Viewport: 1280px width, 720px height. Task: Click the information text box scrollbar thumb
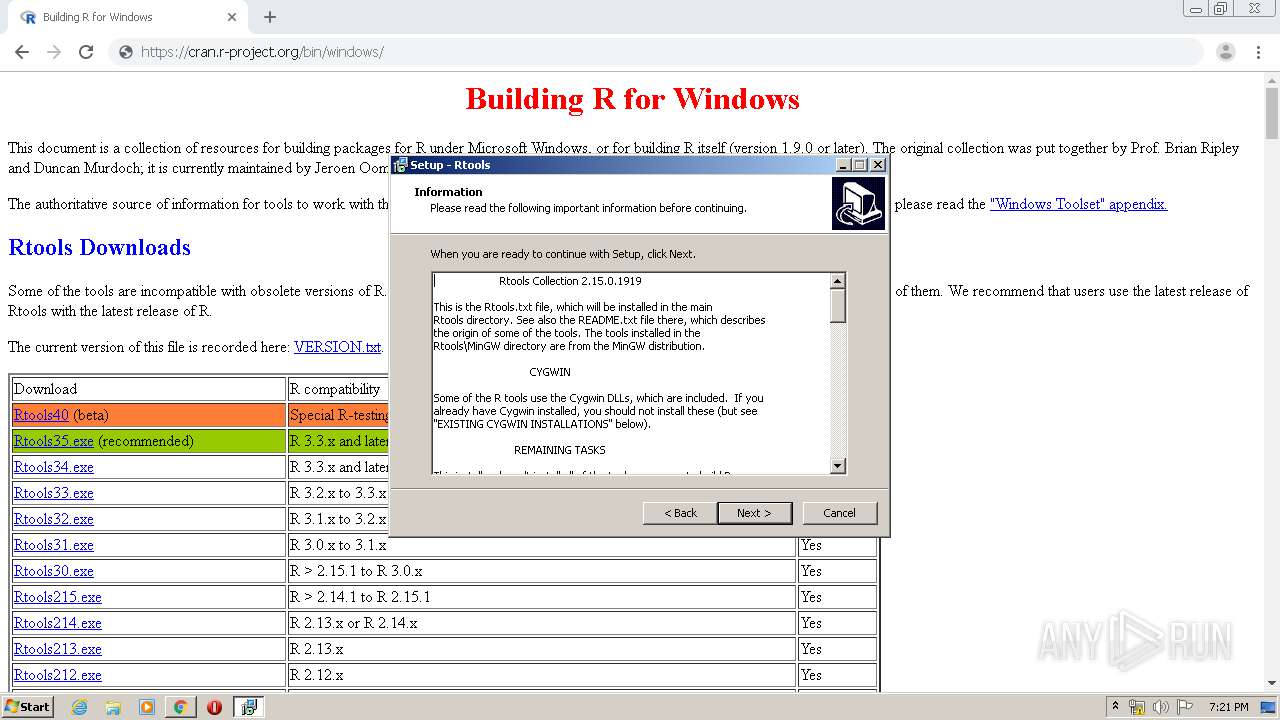point(838,306)
